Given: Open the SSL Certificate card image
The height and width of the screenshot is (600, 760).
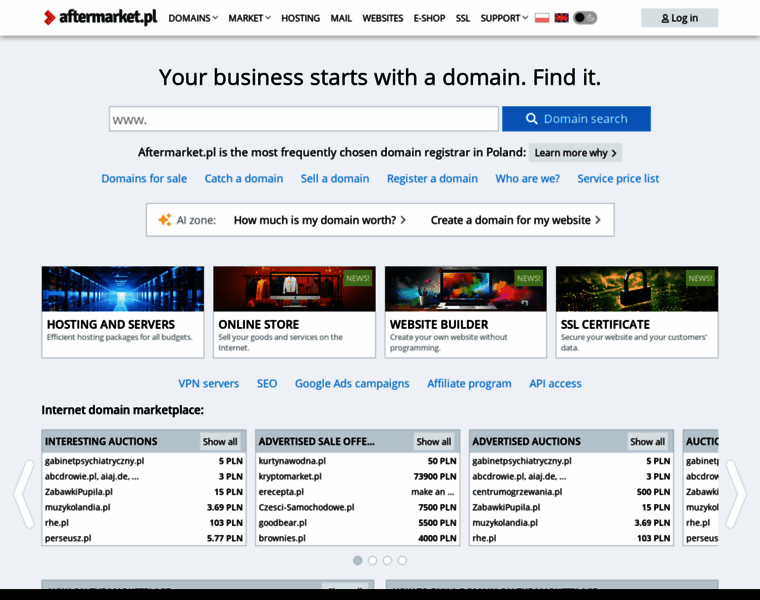Looking at the screenshot, I should pos(637,289).
